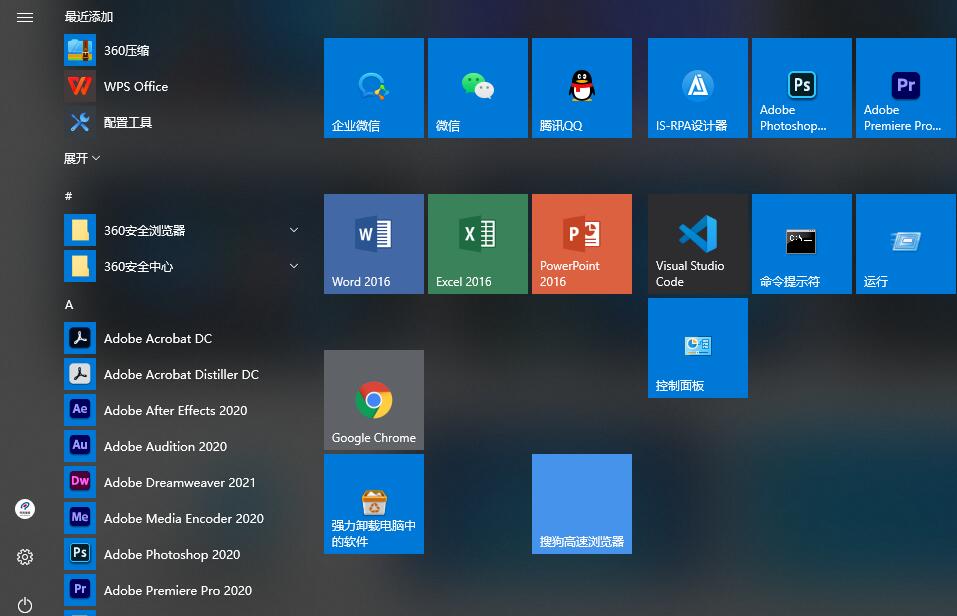Launch the Word 2016 tile
Image resolution: width=957 pixels, height=616 pixels.
pyautogui.click(x=374, y=244)
